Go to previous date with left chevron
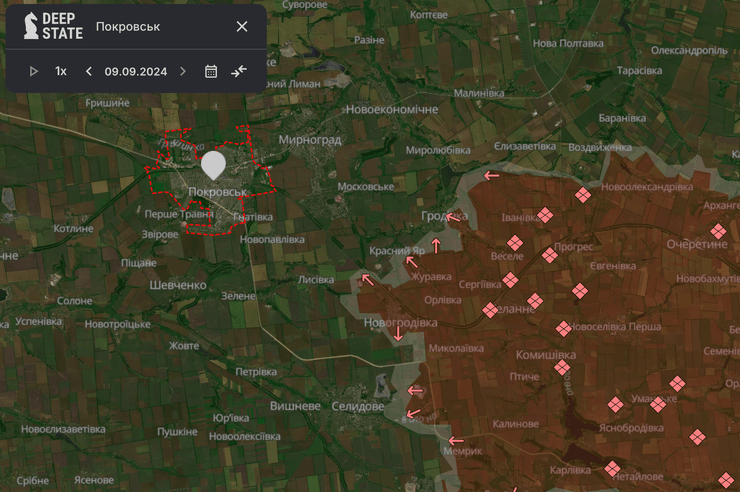 (x=89, y=71)
